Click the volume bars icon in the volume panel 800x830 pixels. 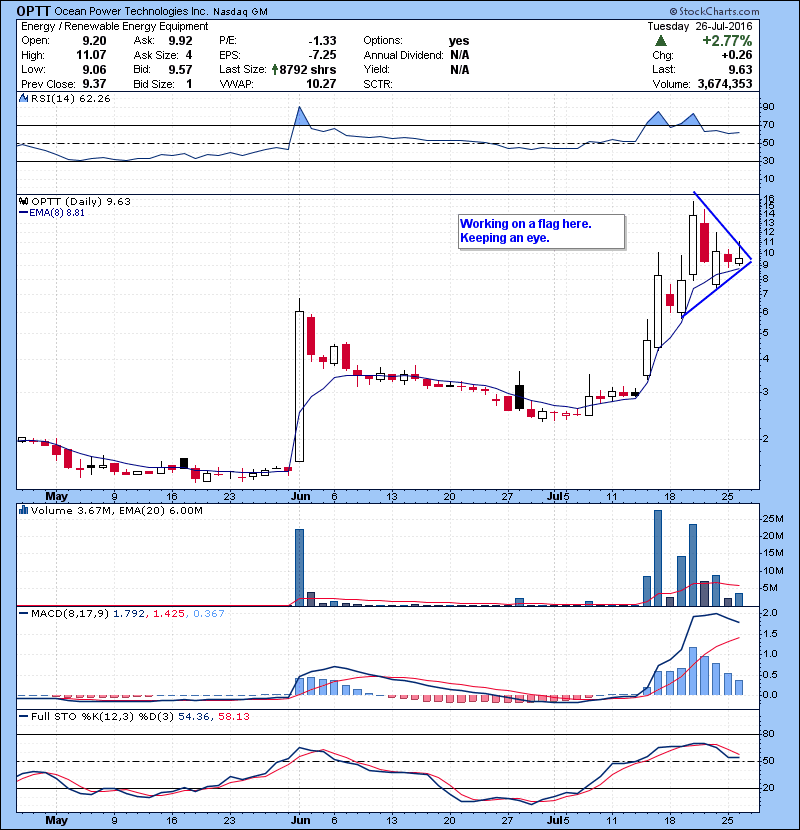coord(23,510)
